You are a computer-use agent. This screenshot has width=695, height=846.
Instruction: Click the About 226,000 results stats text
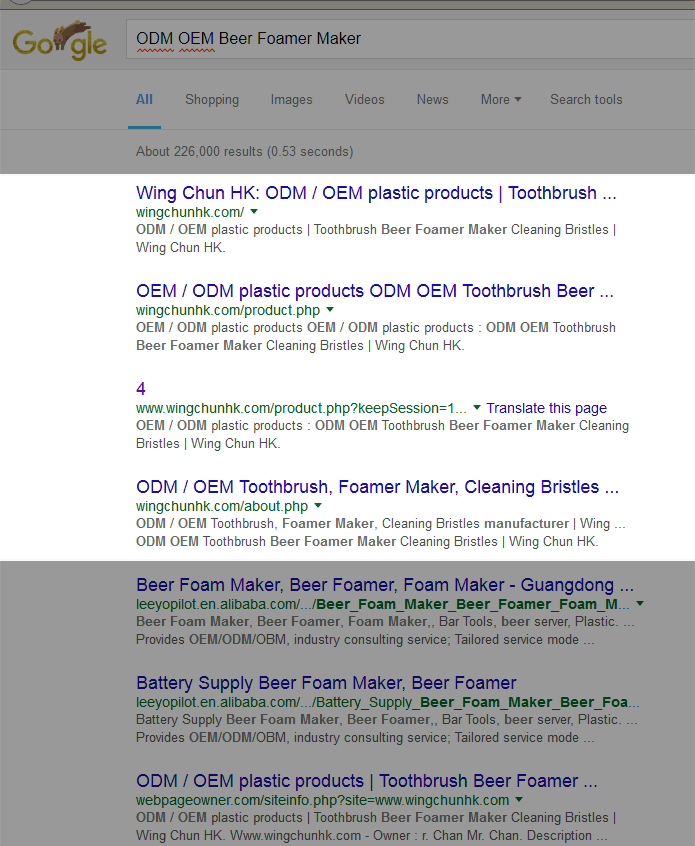coord(244,152)
